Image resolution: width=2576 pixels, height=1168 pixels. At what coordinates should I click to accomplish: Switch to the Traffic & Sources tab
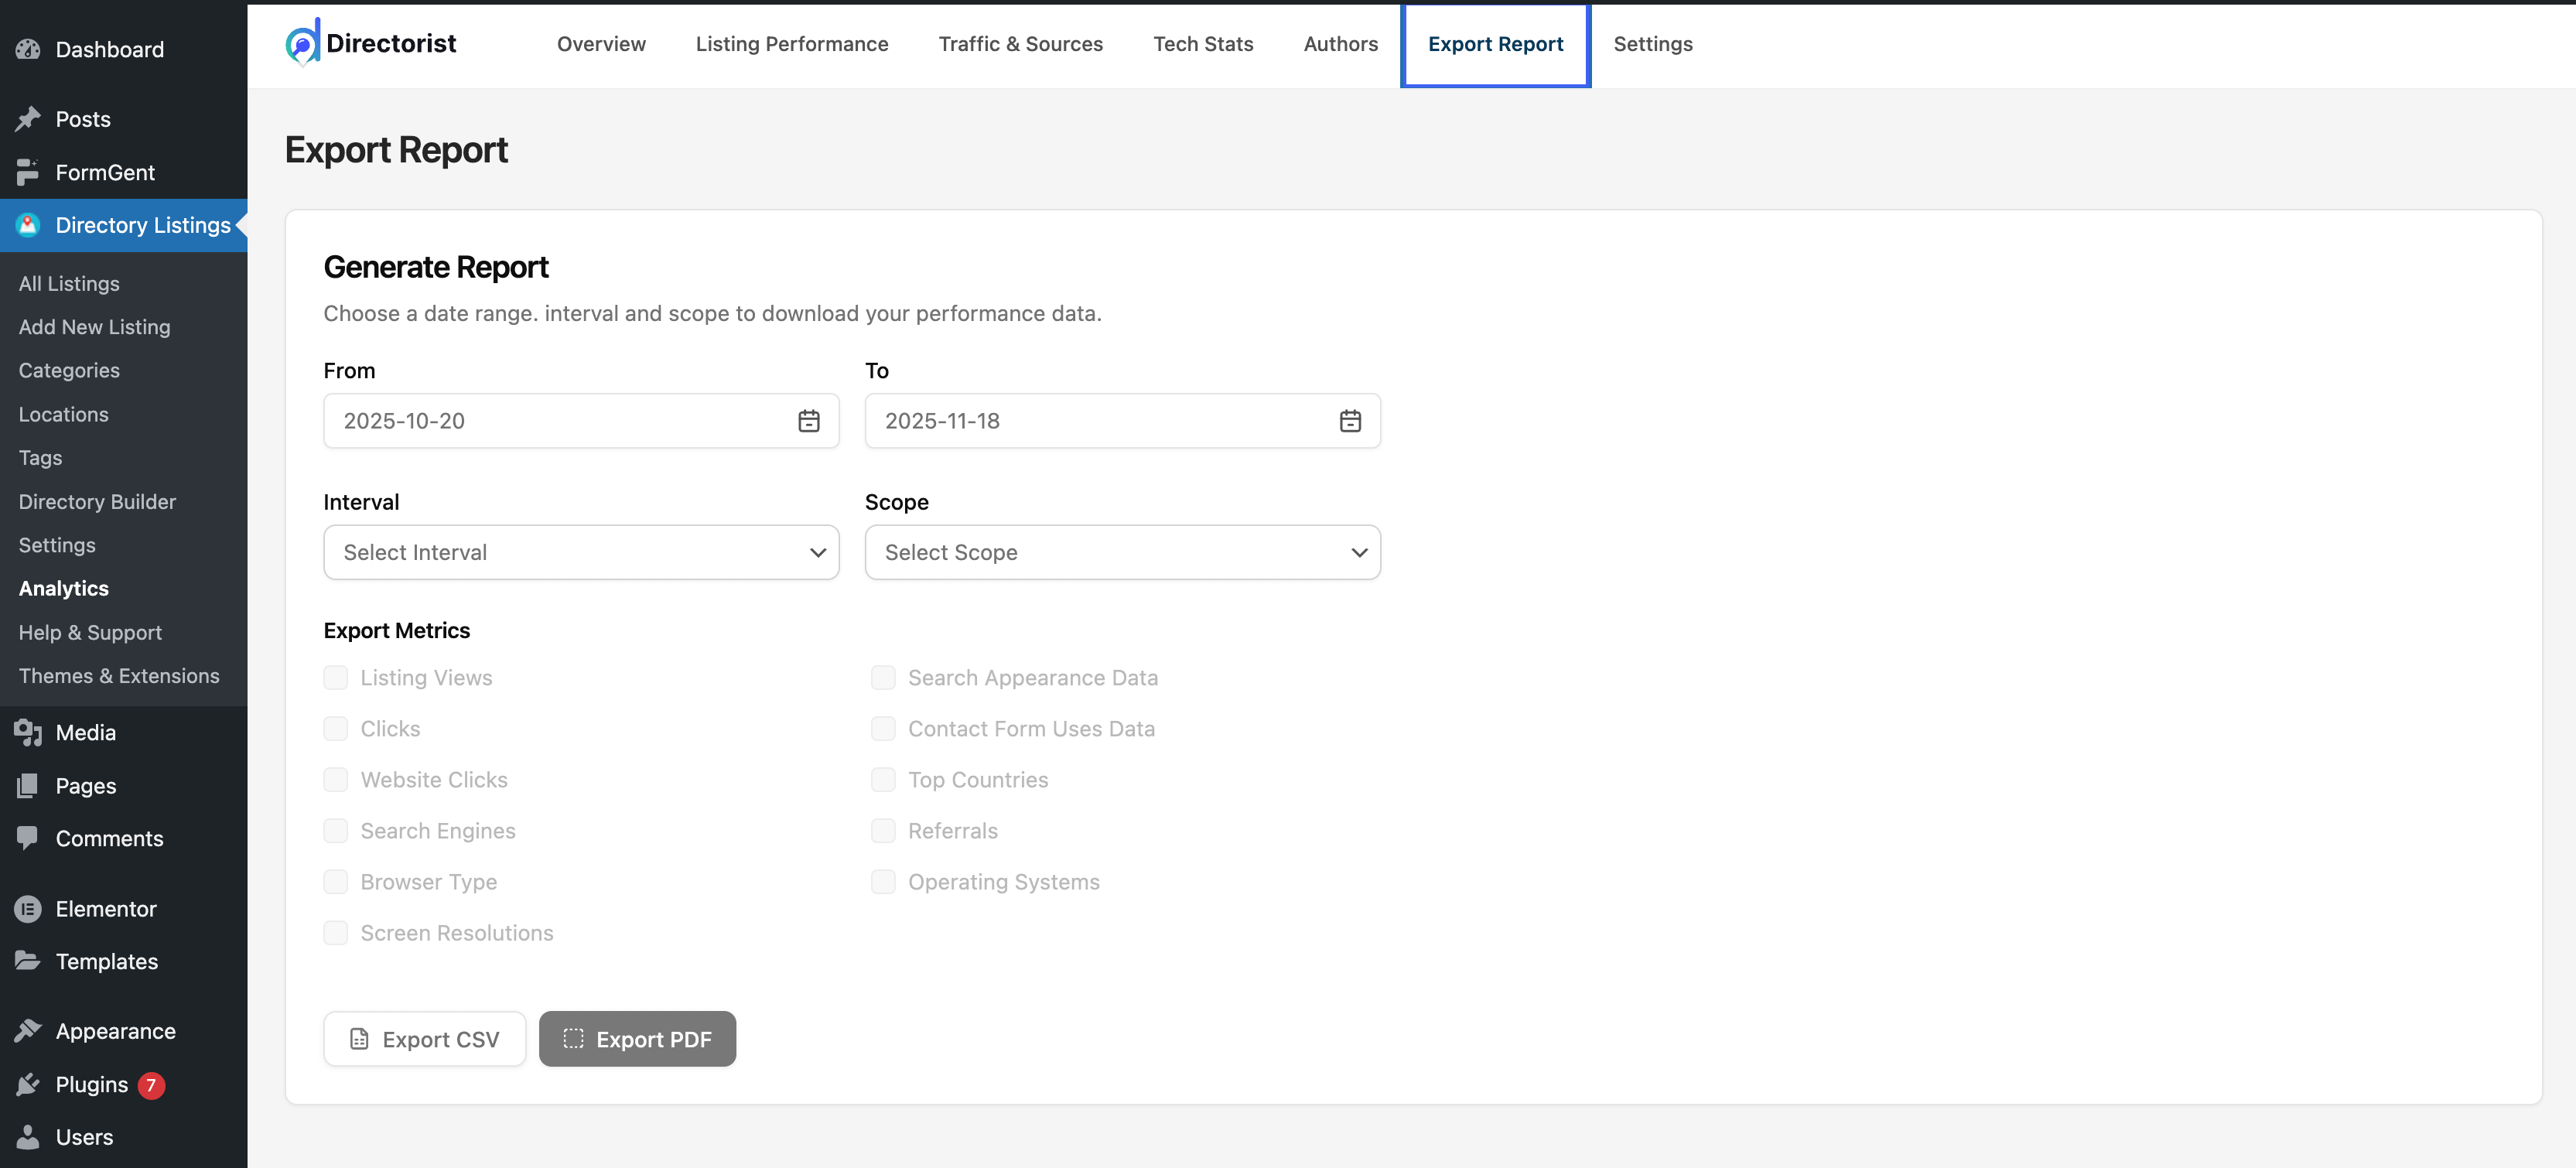pyautogui.click(x=1020, y=44)
